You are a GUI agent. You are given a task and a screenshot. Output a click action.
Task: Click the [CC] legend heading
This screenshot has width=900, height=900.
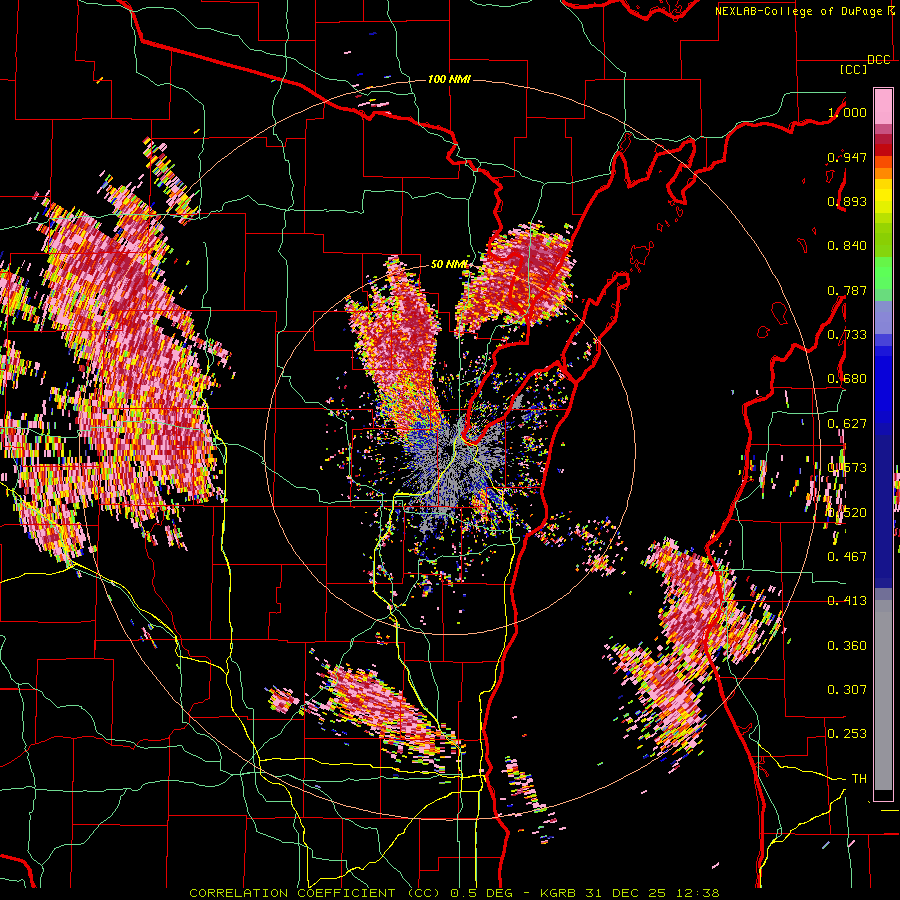pos(854,69)
